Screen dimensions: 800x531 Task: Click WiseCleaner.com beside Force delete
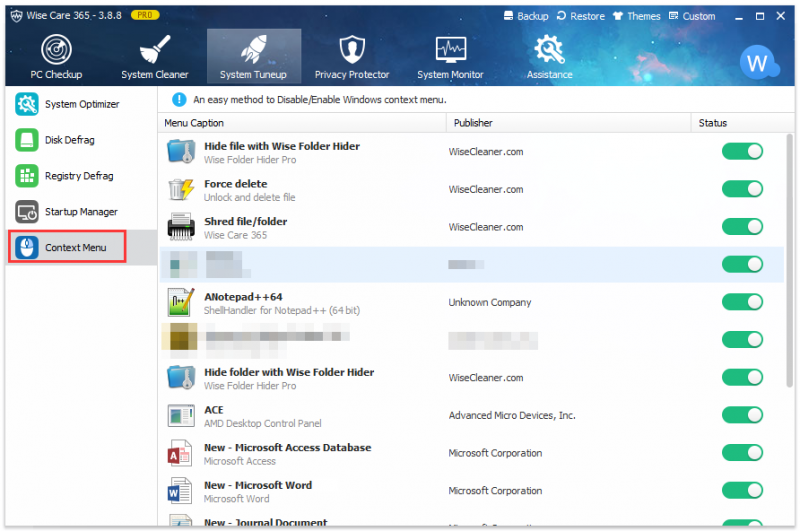(486, 189)
